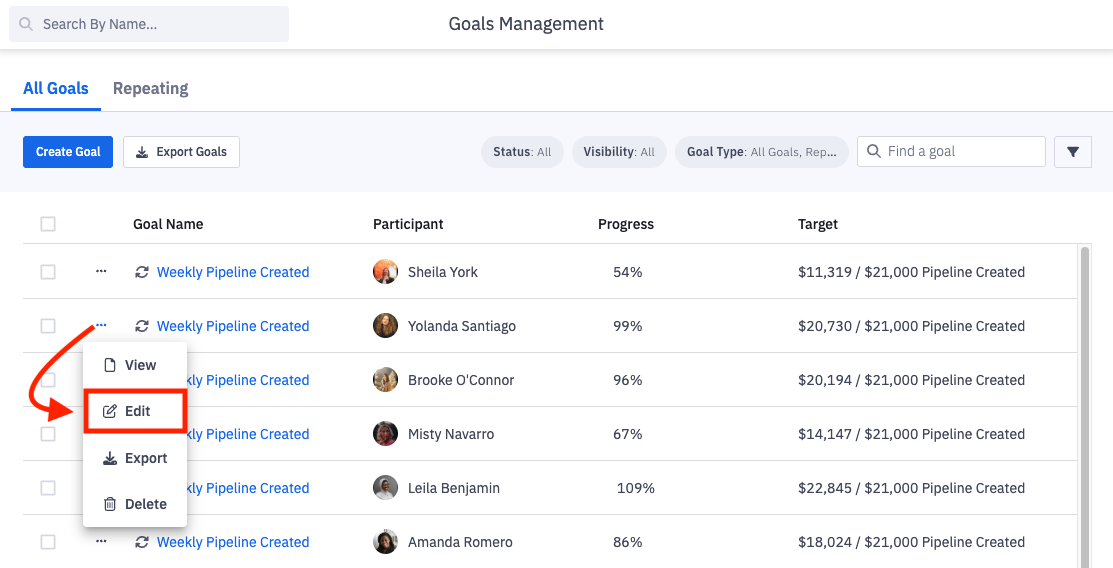The width and height of the screenshot is (1113, 568).
Task: Click the Create Goal button
Action: tap(68, 152)
